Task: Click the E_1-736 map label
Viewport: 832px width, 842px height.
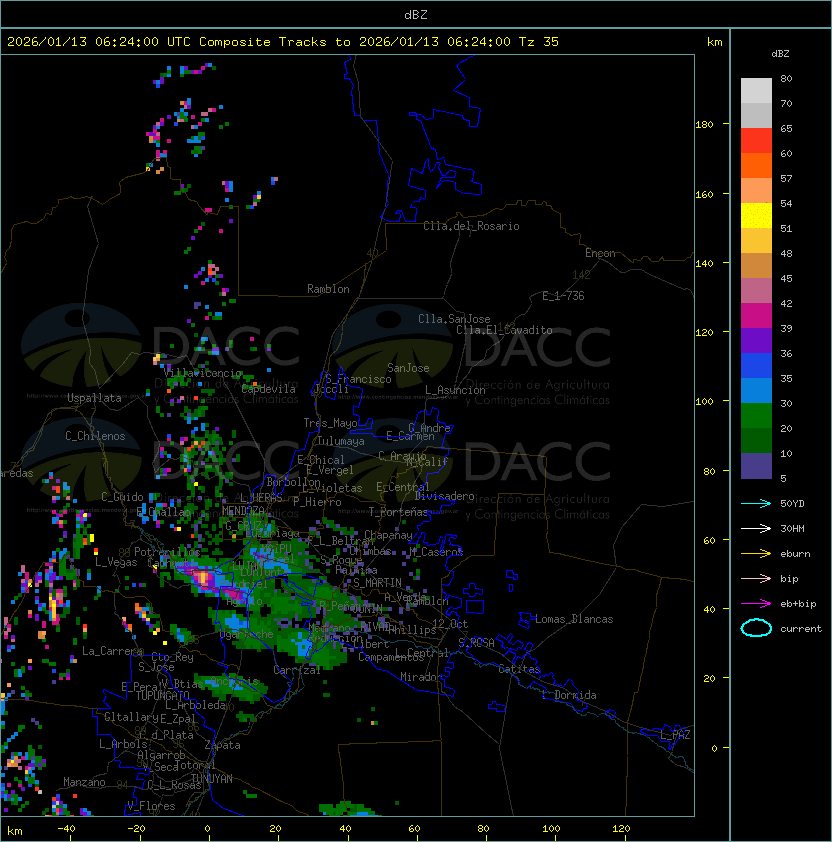Action: [x=563, y=296]
